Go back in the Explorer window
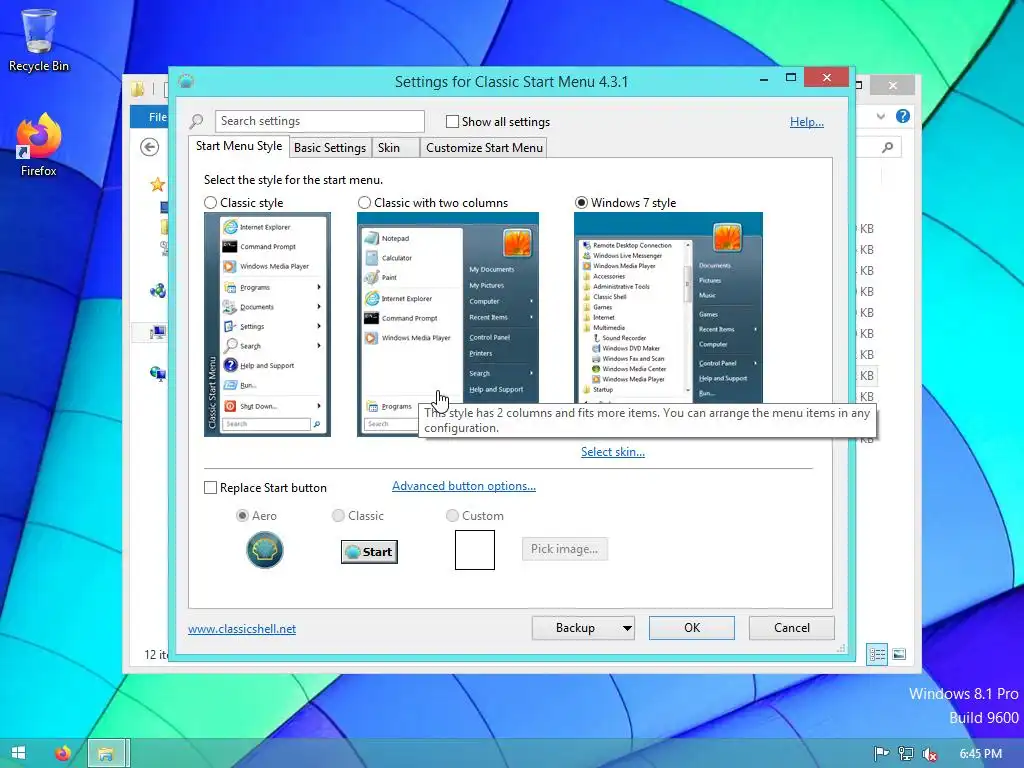 click(x=150, y=147)
